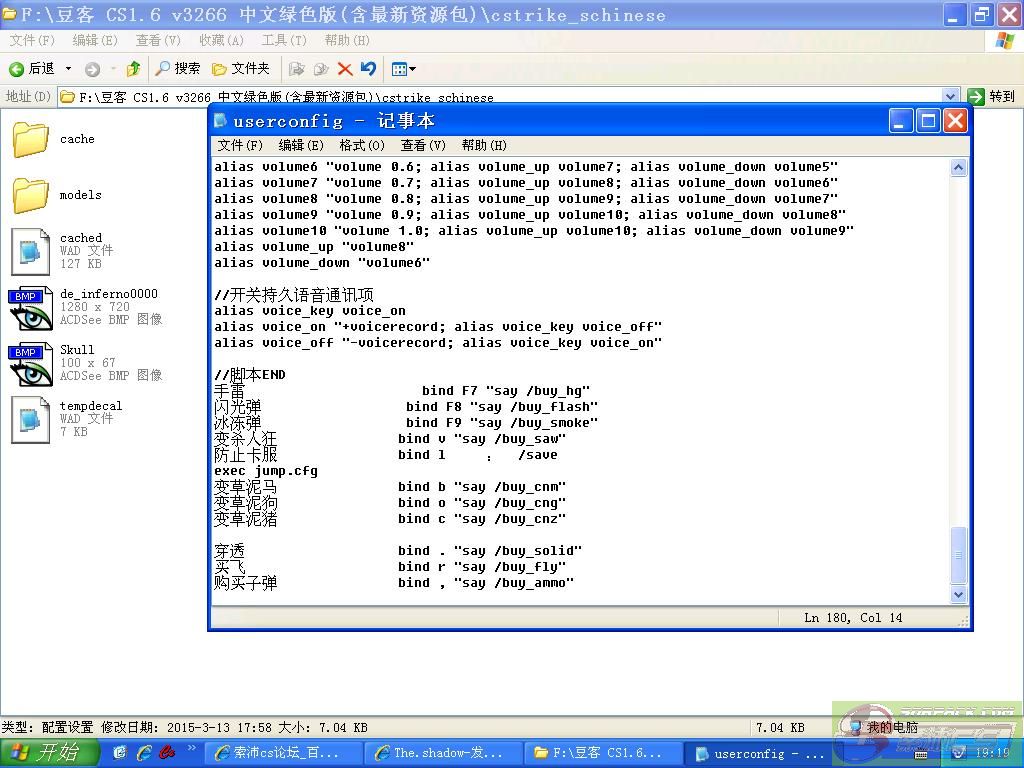This screenshot has width=1024, height=768.
Task: Click the grayed-out Forward arrow in Explorer
Action: click(x=93, y=69)
